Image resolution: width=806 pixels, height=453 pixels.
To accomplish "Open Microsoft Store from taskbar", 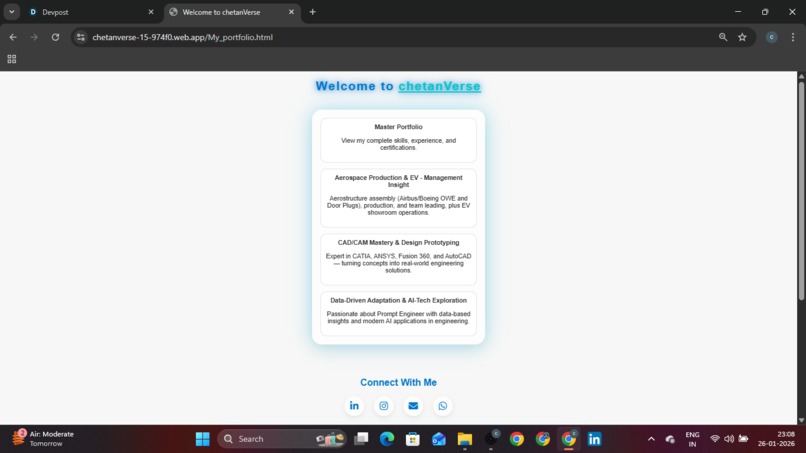I will (x=413, y=439).
